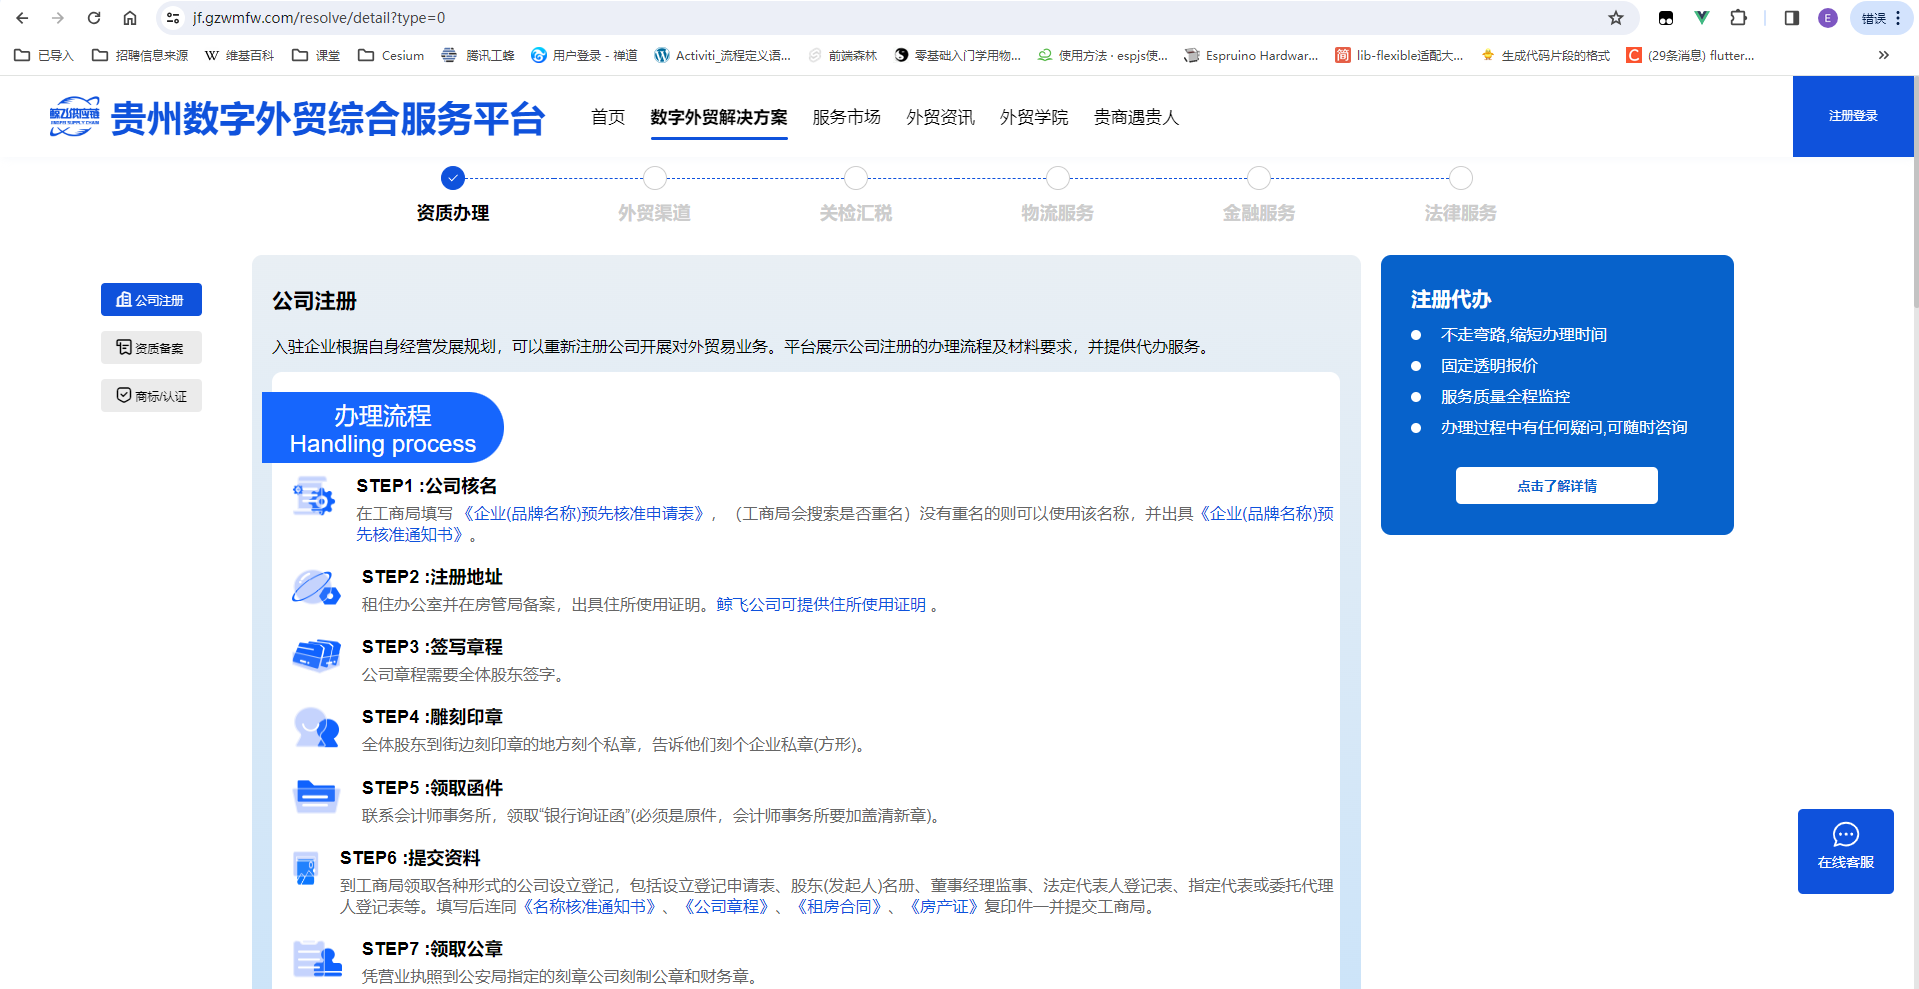
Task: Select the 法律服务 step circle
Action: coord(1461,178)
